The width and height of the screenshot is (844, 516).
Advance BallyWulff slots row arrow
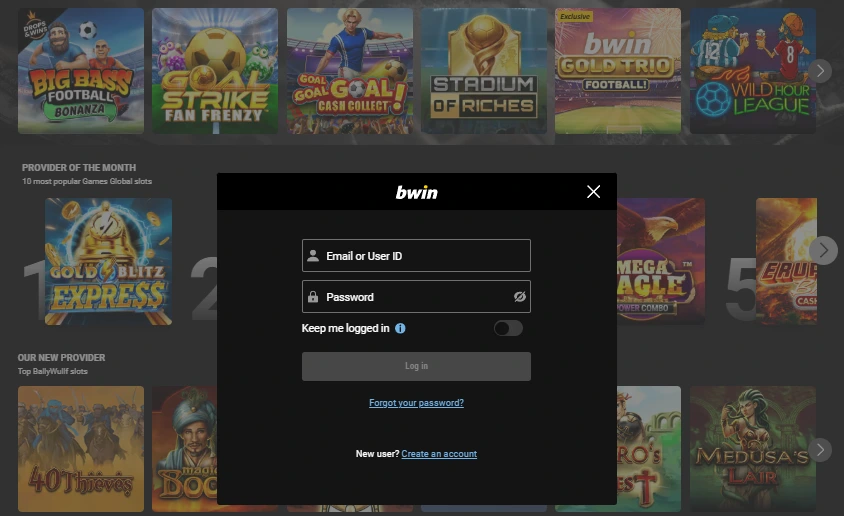pos(820,449)
